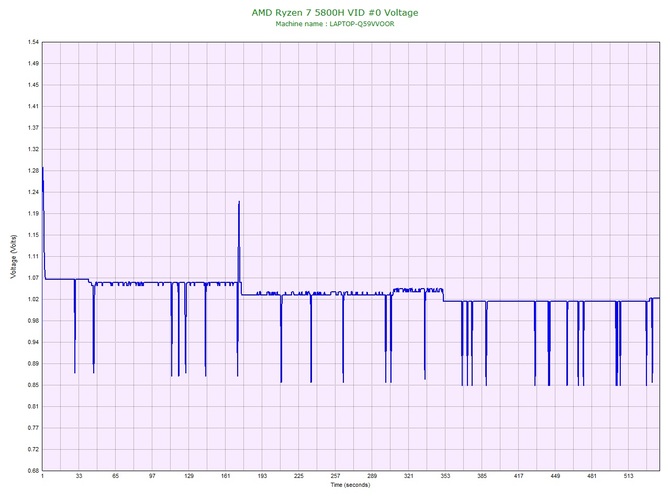The width and height of the screenshot is (670, 502).
Task: Click the 1.02 value on the voltage axis
Action: pos(33,299)
